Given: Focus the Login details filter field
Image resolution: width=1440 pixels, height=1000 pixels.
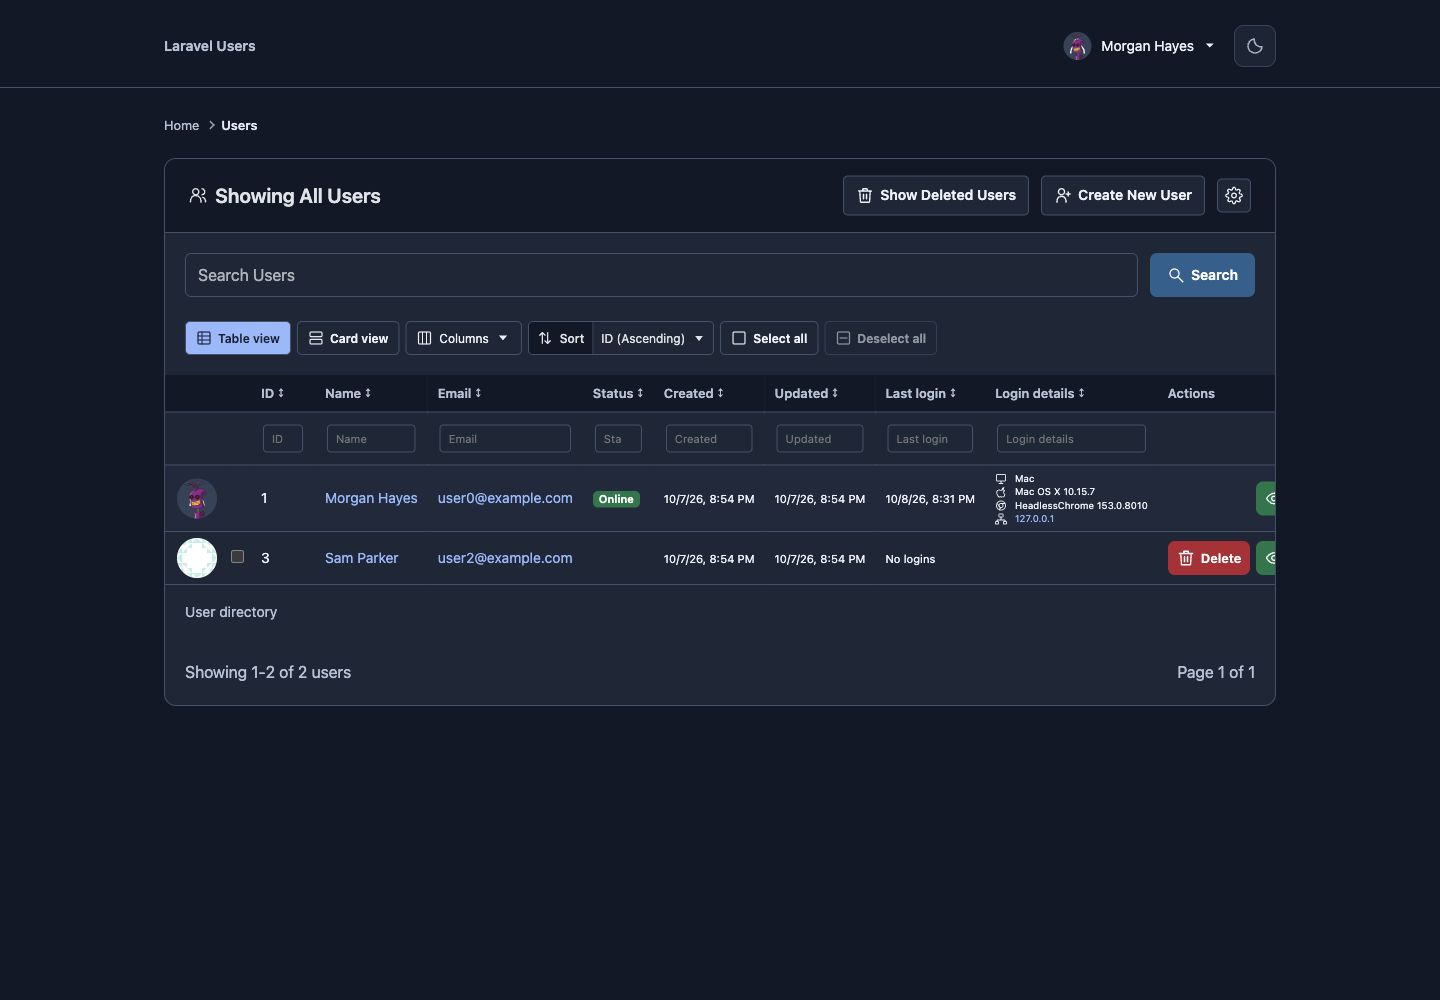Looking at the screenshot, I should 1071,438.
